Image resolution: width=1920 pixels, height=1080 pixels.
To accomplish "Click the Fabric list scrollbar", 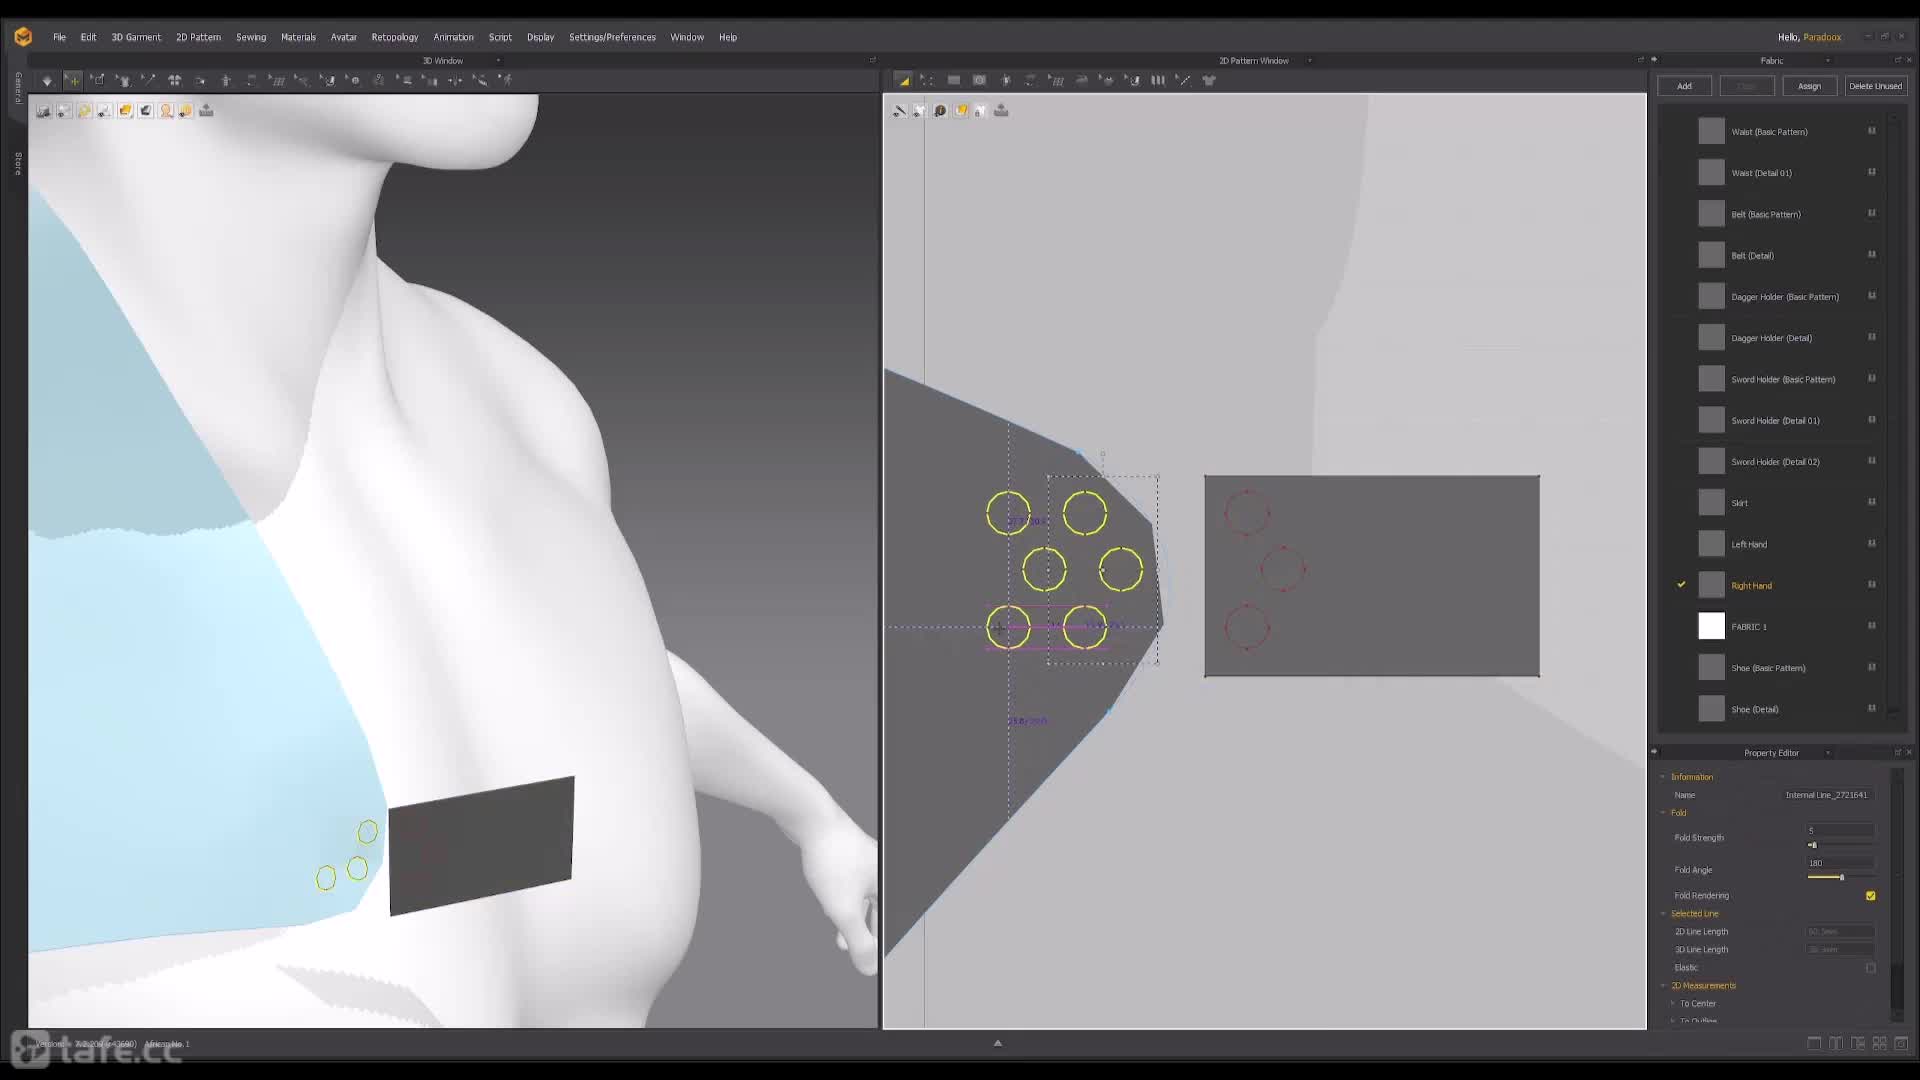I will [1893, 415].
